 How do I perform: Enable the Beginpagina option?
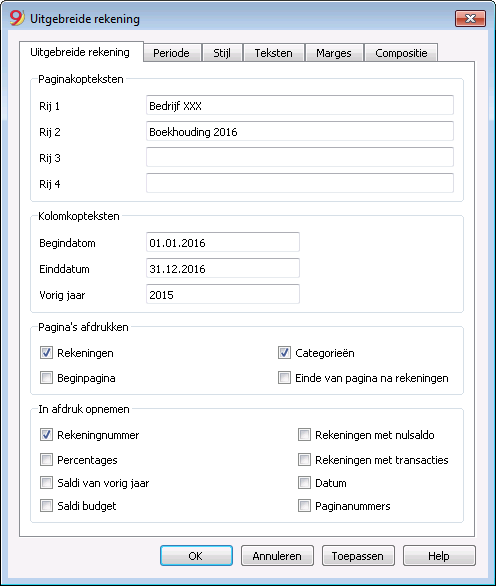click(x=46, y=378)
